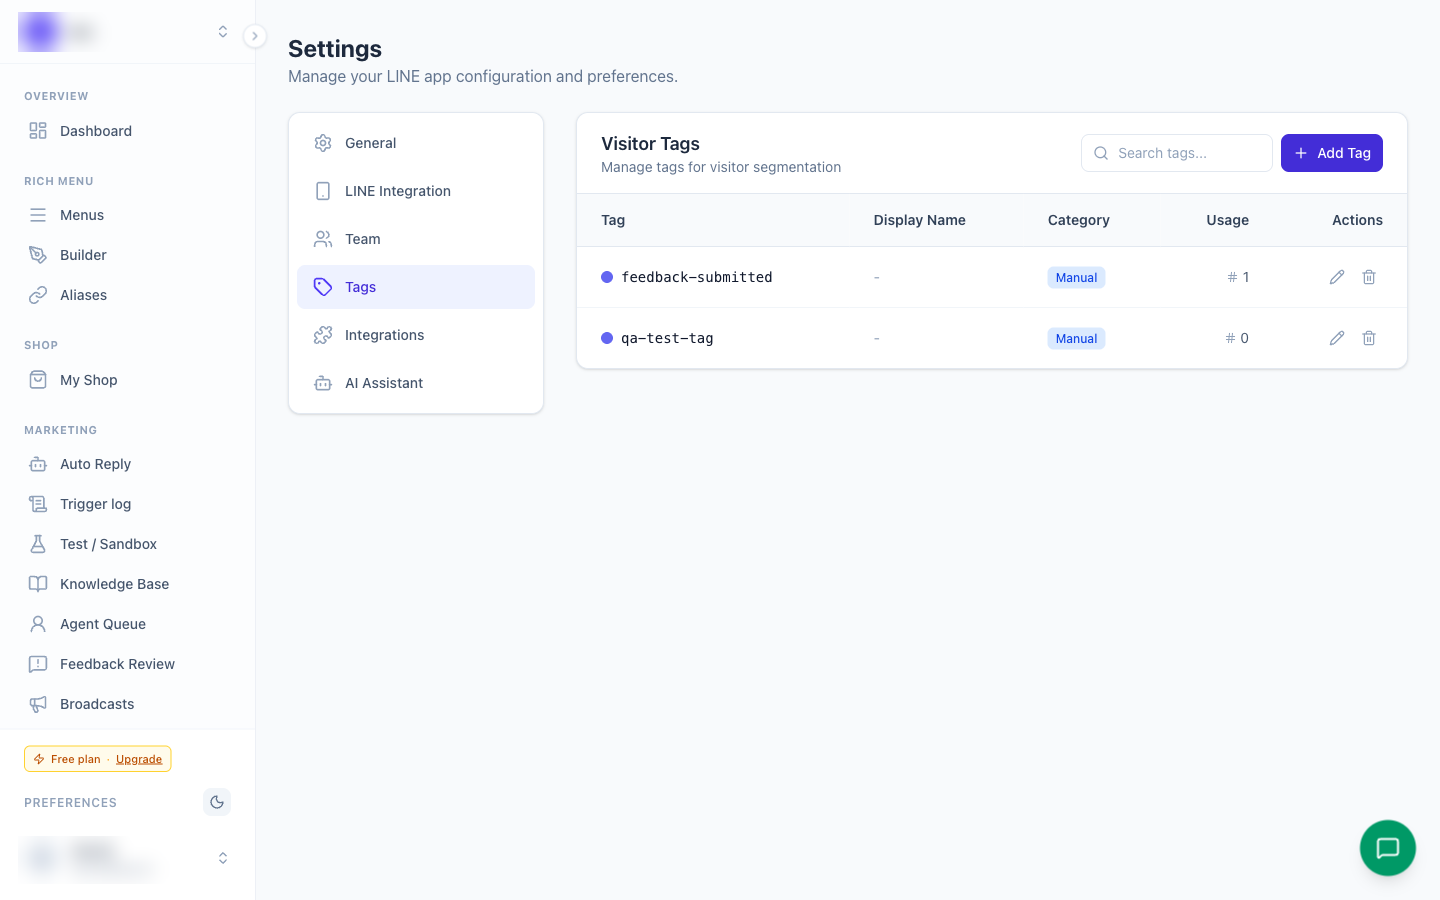1440x900 pixels.
Task: Click the Tags label icon in settings
Action: point(323,287)
